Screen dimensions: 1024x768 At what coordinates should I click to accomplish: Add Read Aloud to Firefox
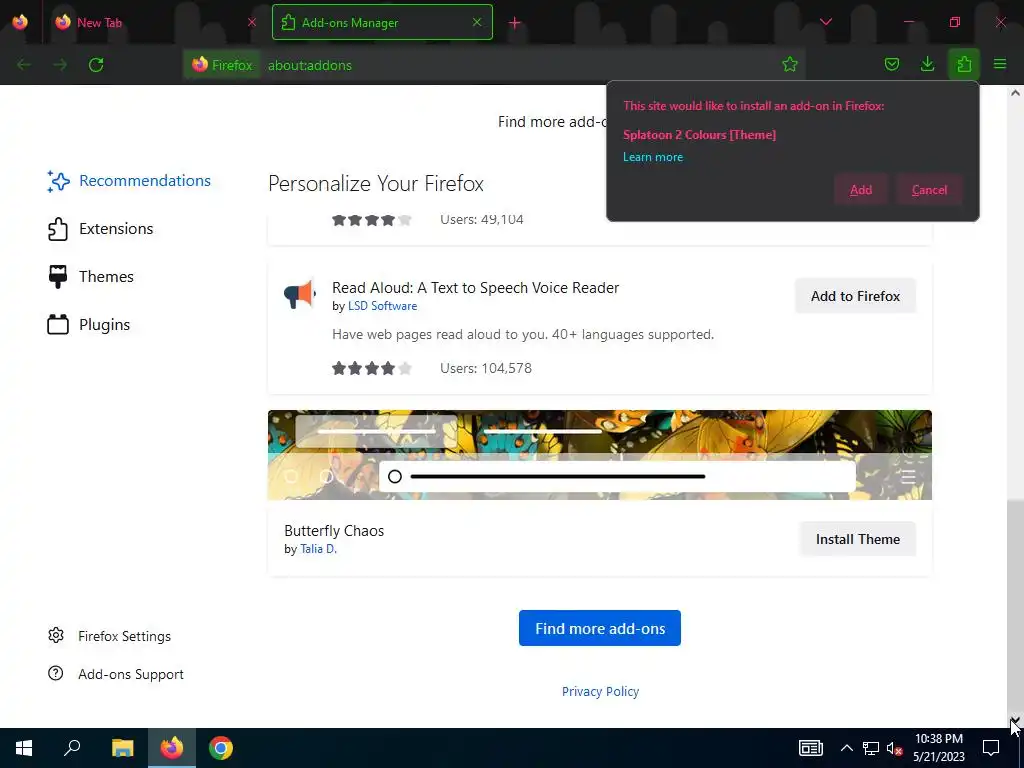coord(855,296)
